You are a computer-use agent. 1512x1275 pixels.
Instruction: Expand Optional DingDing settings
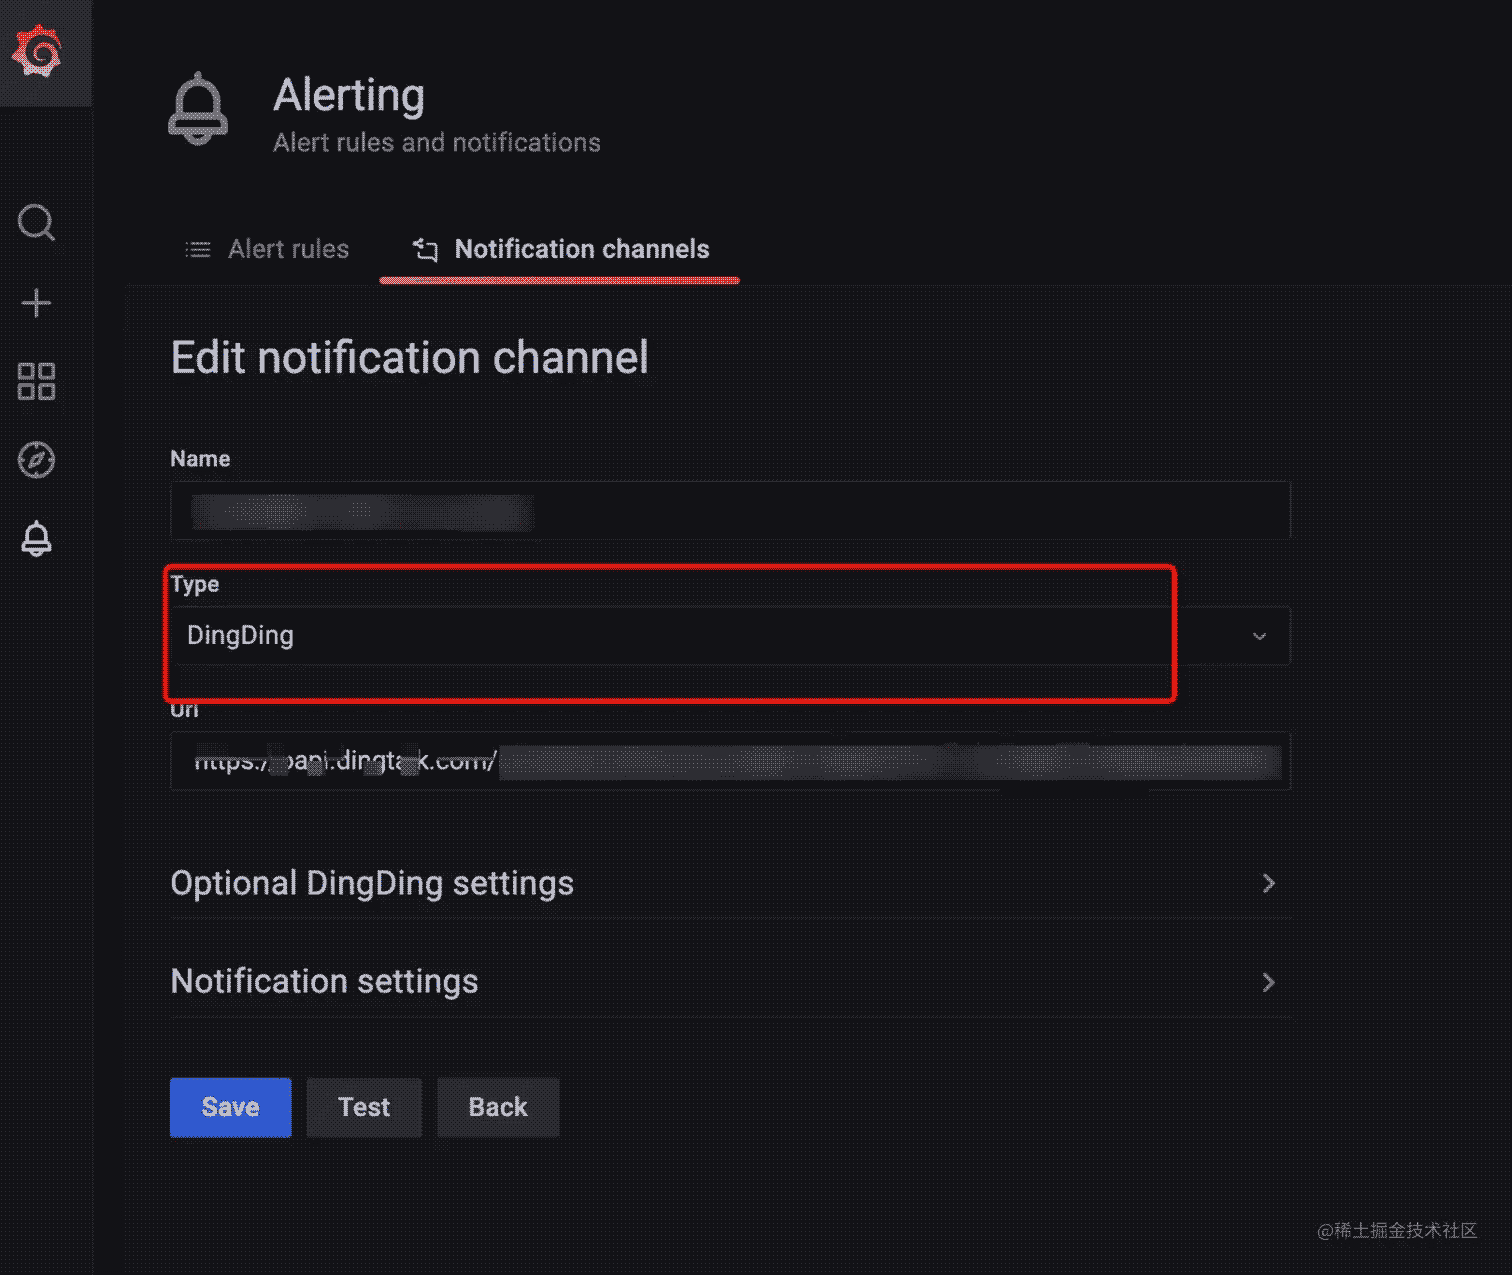(730, 883)
